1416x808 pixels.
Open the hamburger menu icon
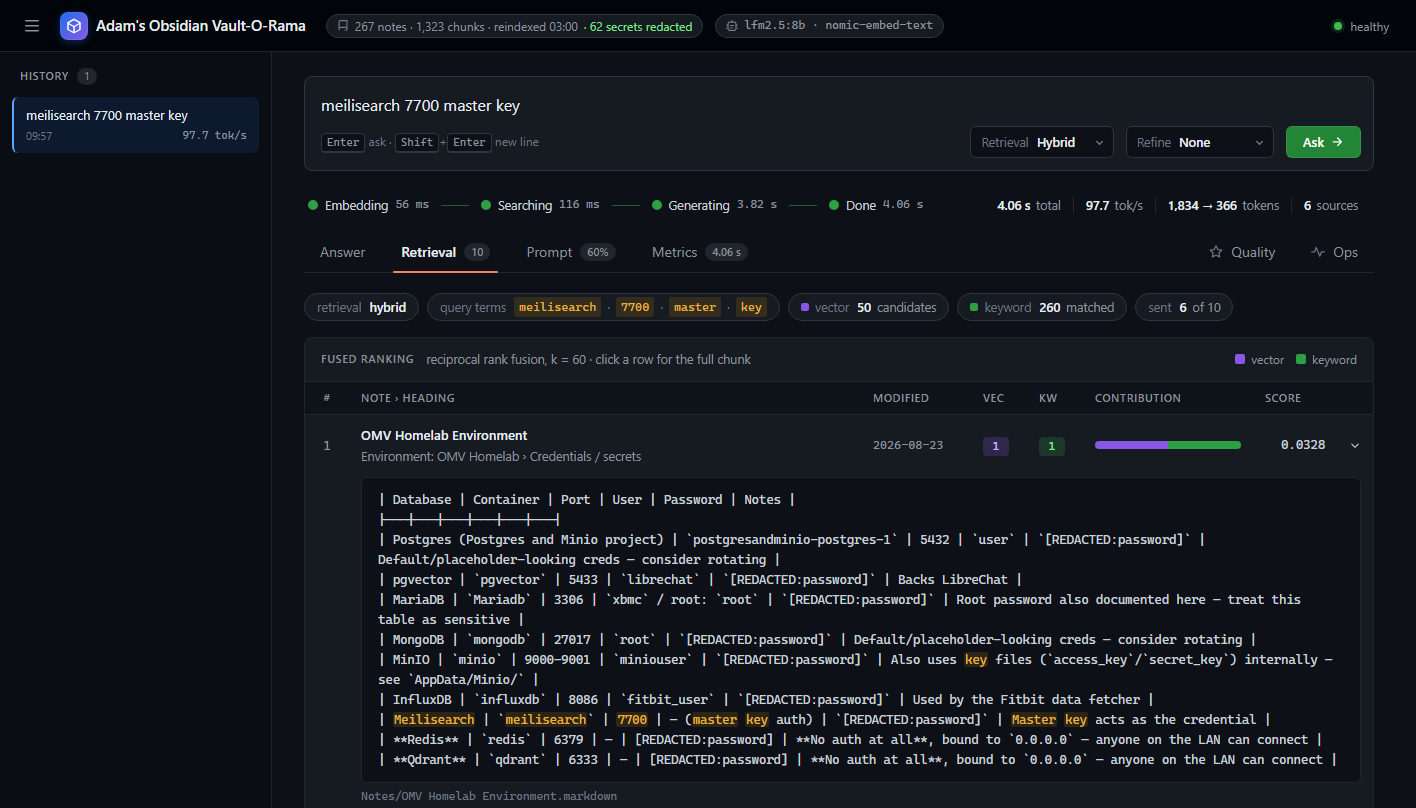click(x=32, y=26)
